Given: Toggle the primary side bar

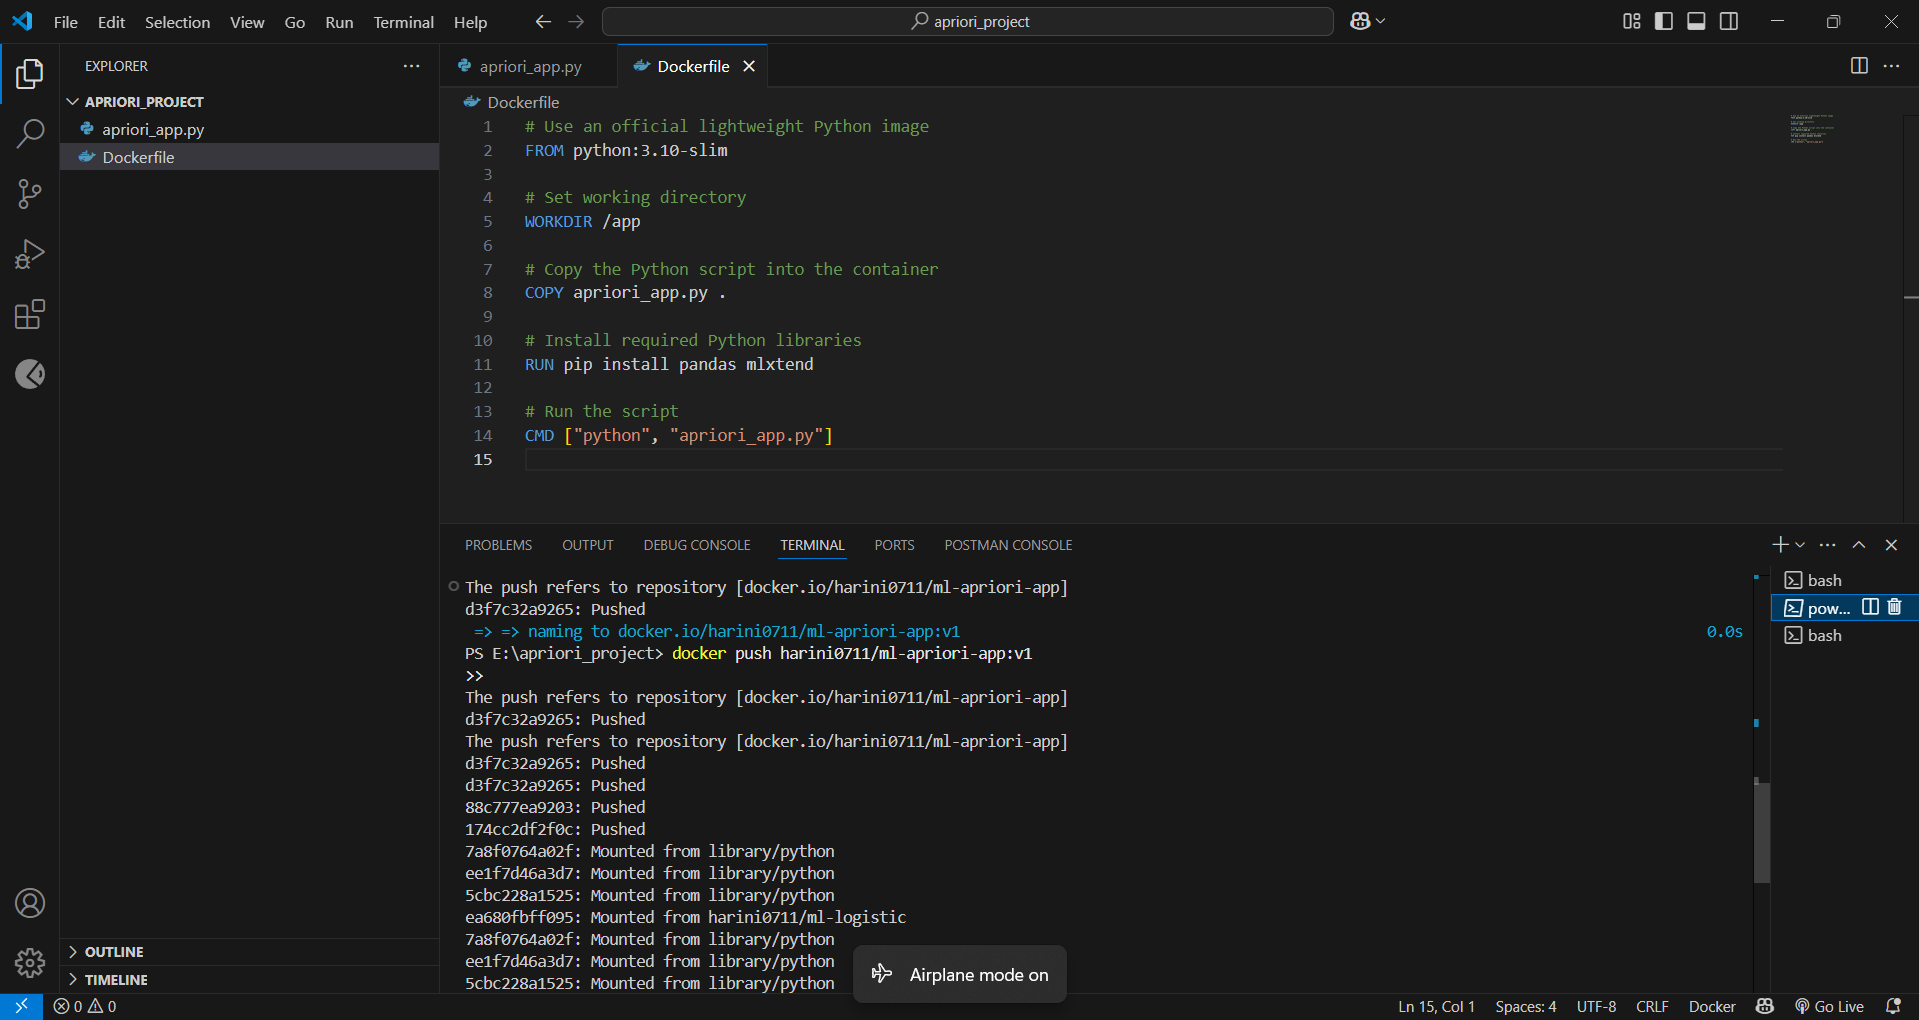Looking at the screenshot, I should pos(1664,21).
